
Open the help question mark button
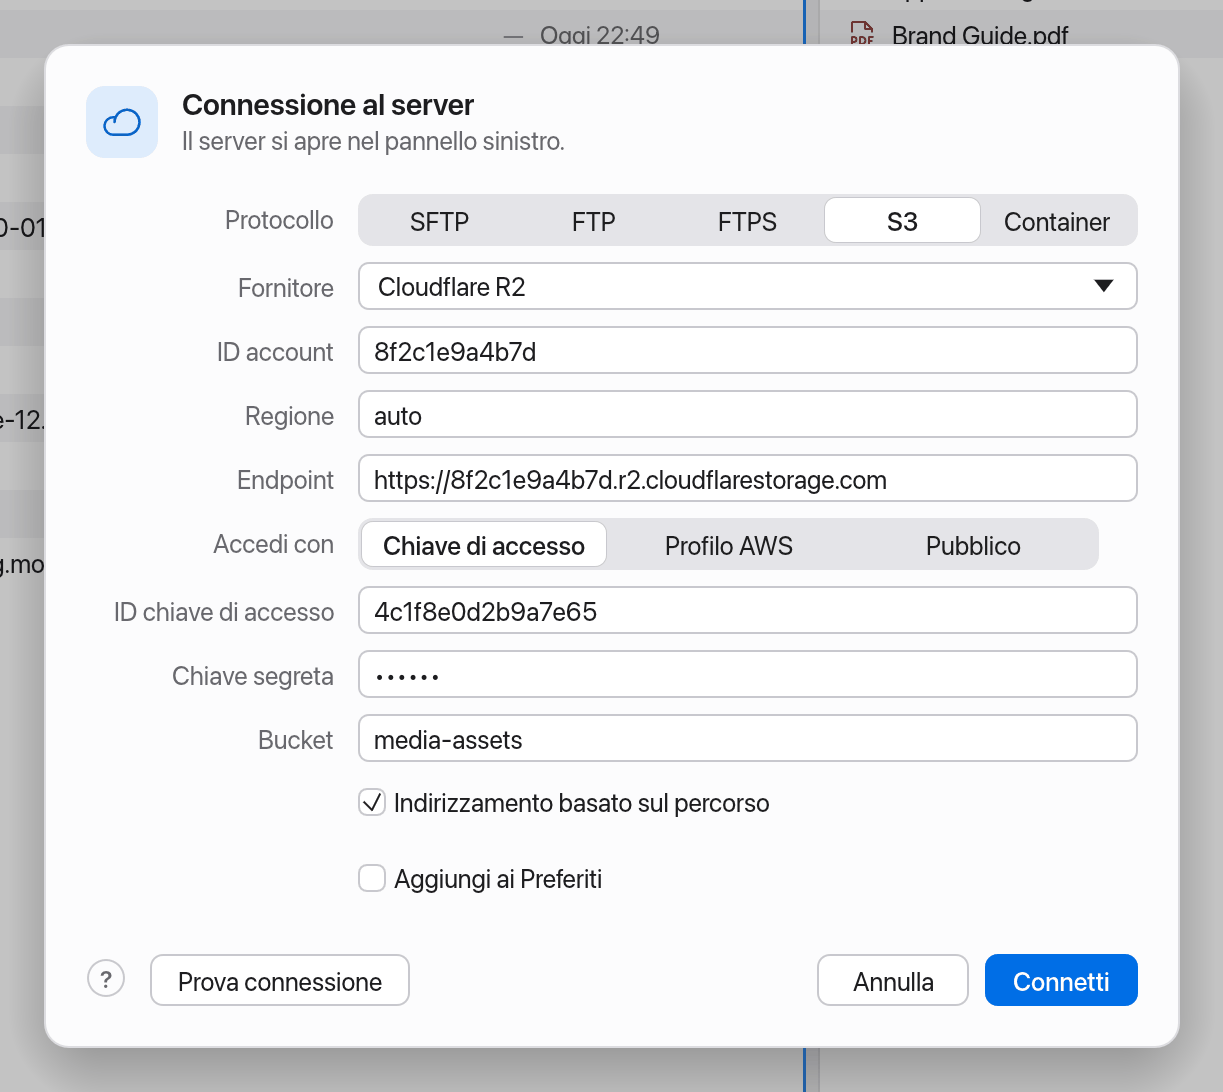pos(106,978)
